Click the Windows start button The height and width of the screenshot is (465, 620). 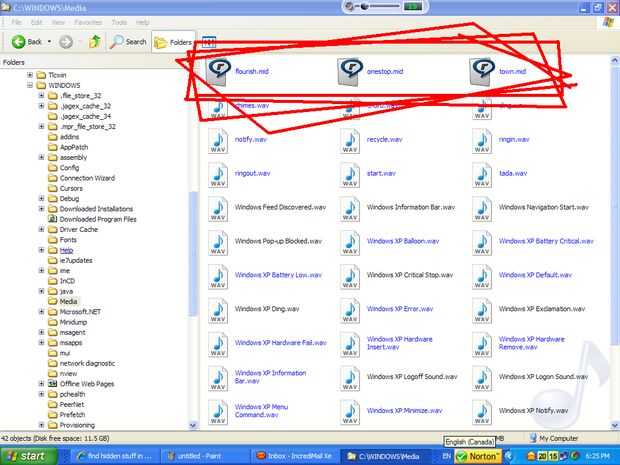(x=29, y=456)
